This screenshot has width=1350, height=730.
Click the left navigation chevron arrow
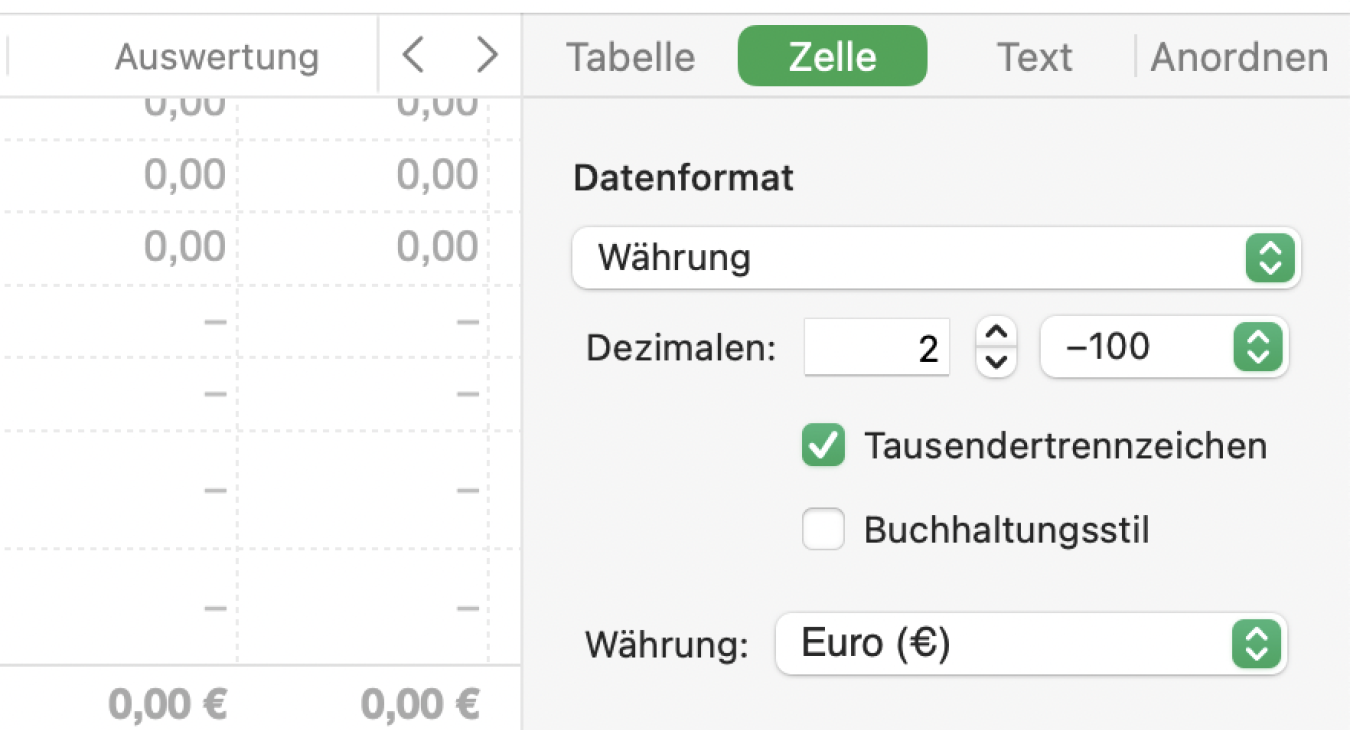tap(415, 55)
